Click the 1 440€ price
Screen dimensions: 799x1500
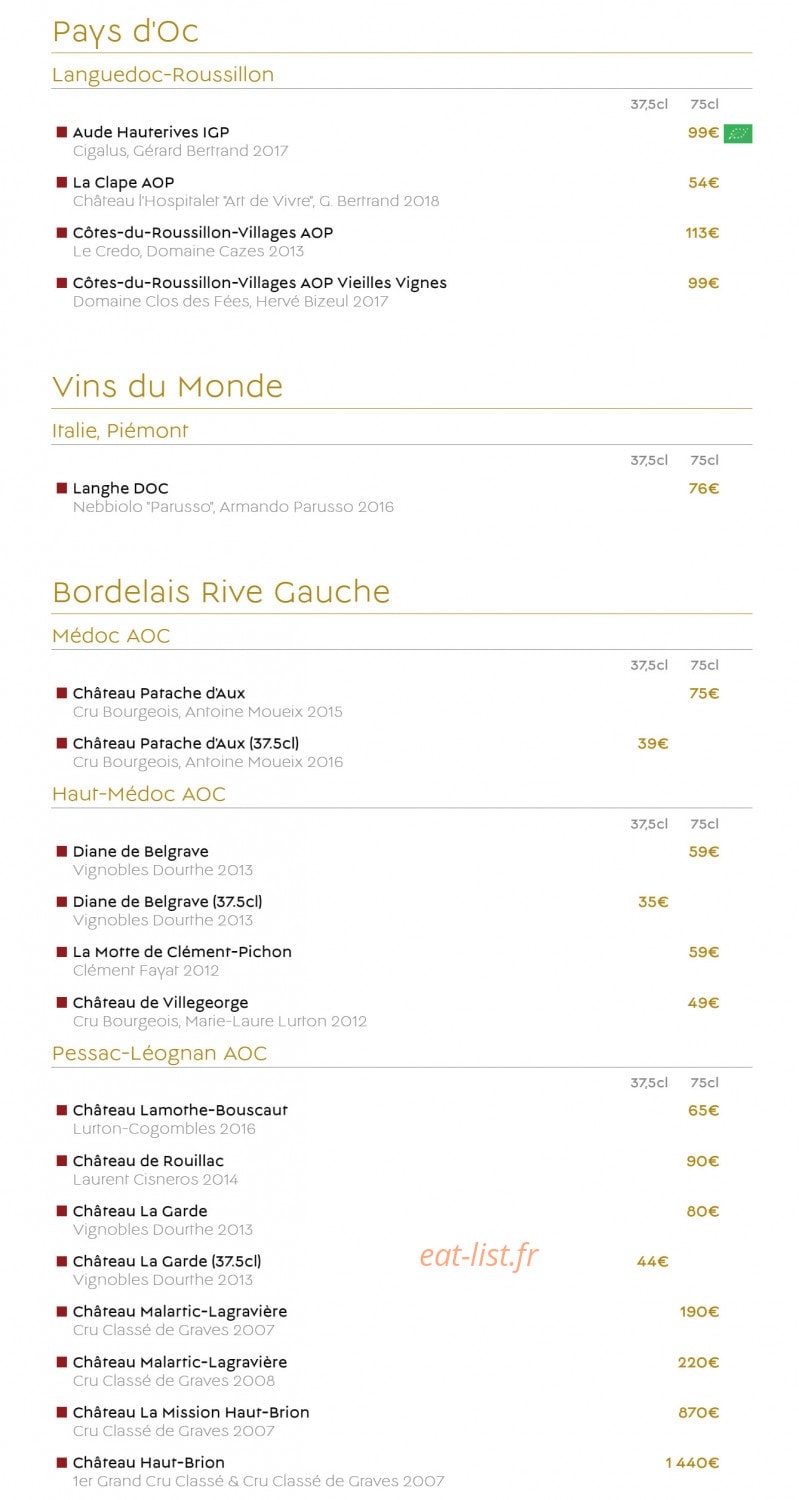coord(692,1463)
